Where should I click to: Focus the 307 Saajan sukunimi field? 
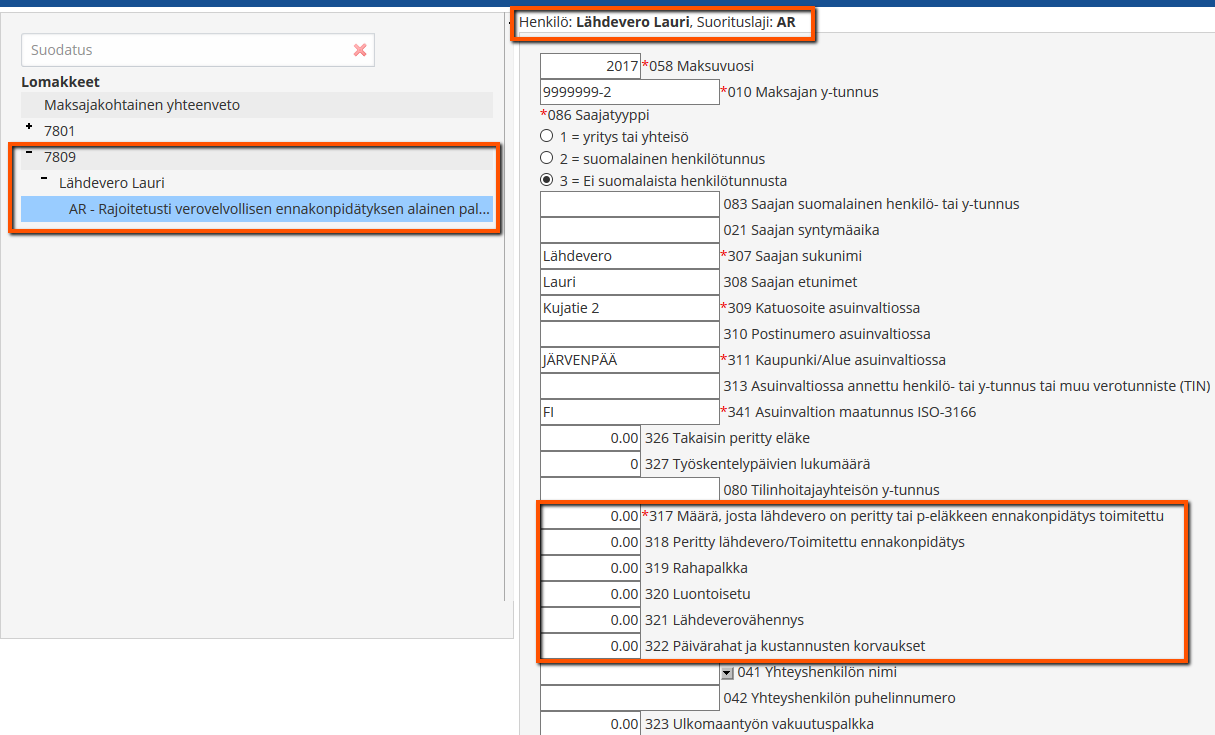pos(629,256)
